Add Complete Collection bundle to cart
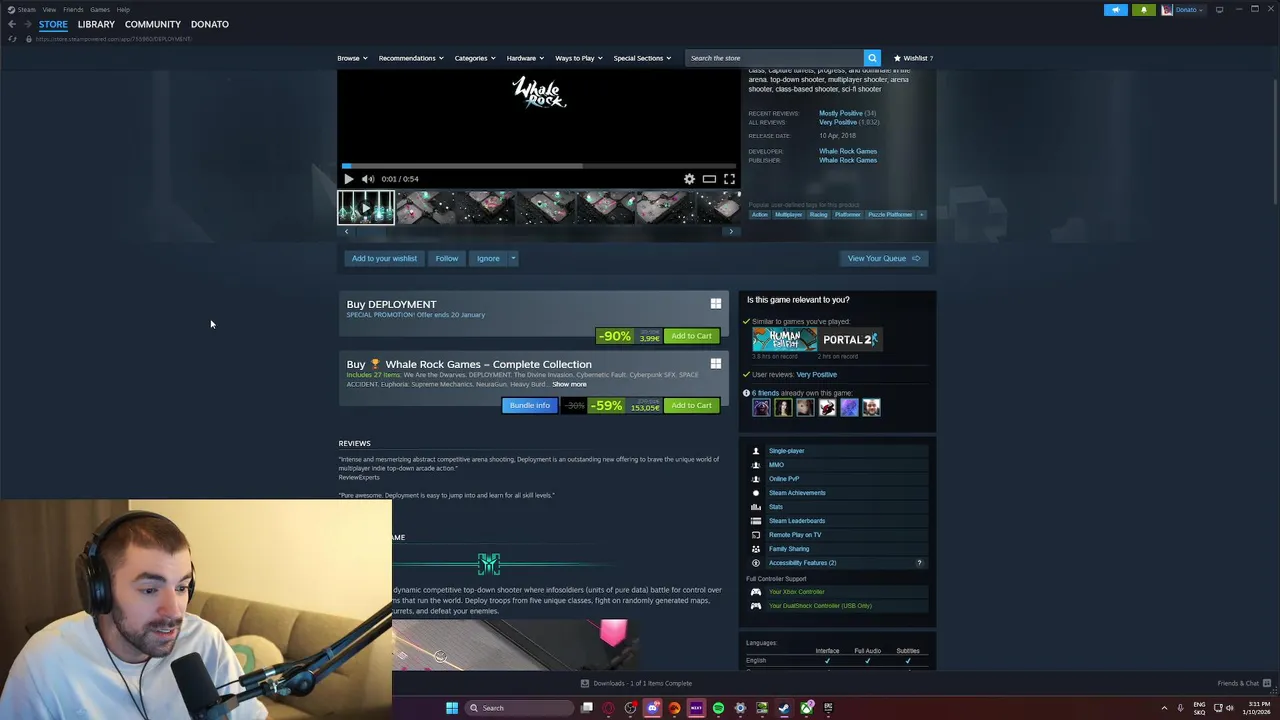Image resolution: width=1280 pixels, height=720 pixels. pyautogui.click(x=692, y=405)
